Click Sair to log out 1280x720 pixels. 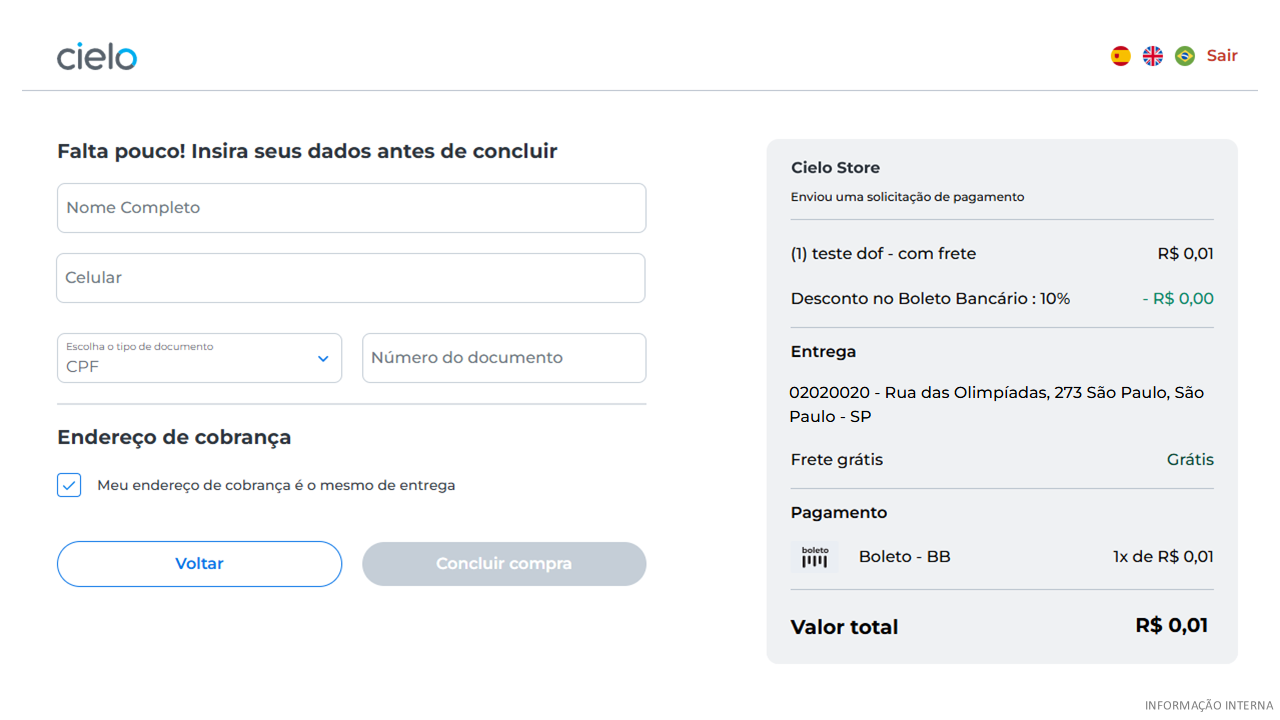(x=1222, y=56)
